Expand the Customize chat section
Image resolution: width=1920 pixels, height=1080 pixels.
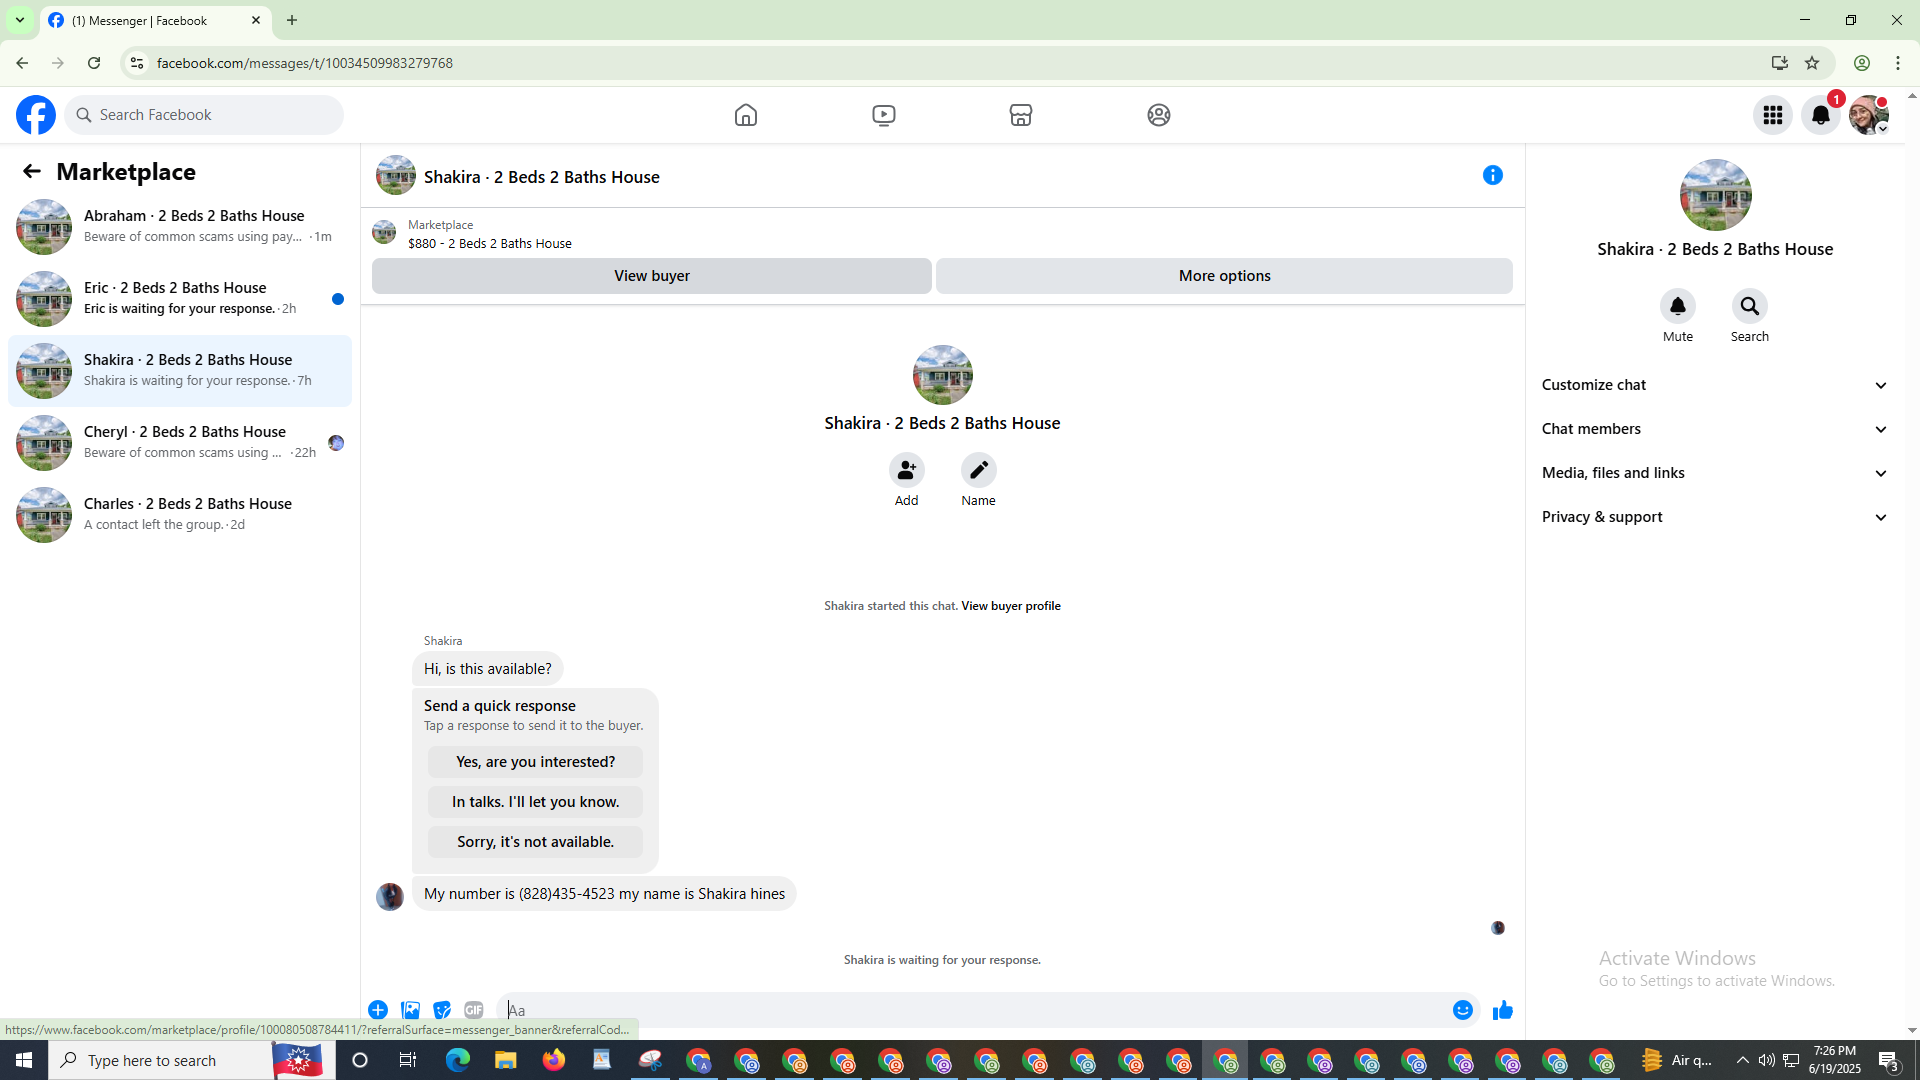(1716, 385)
